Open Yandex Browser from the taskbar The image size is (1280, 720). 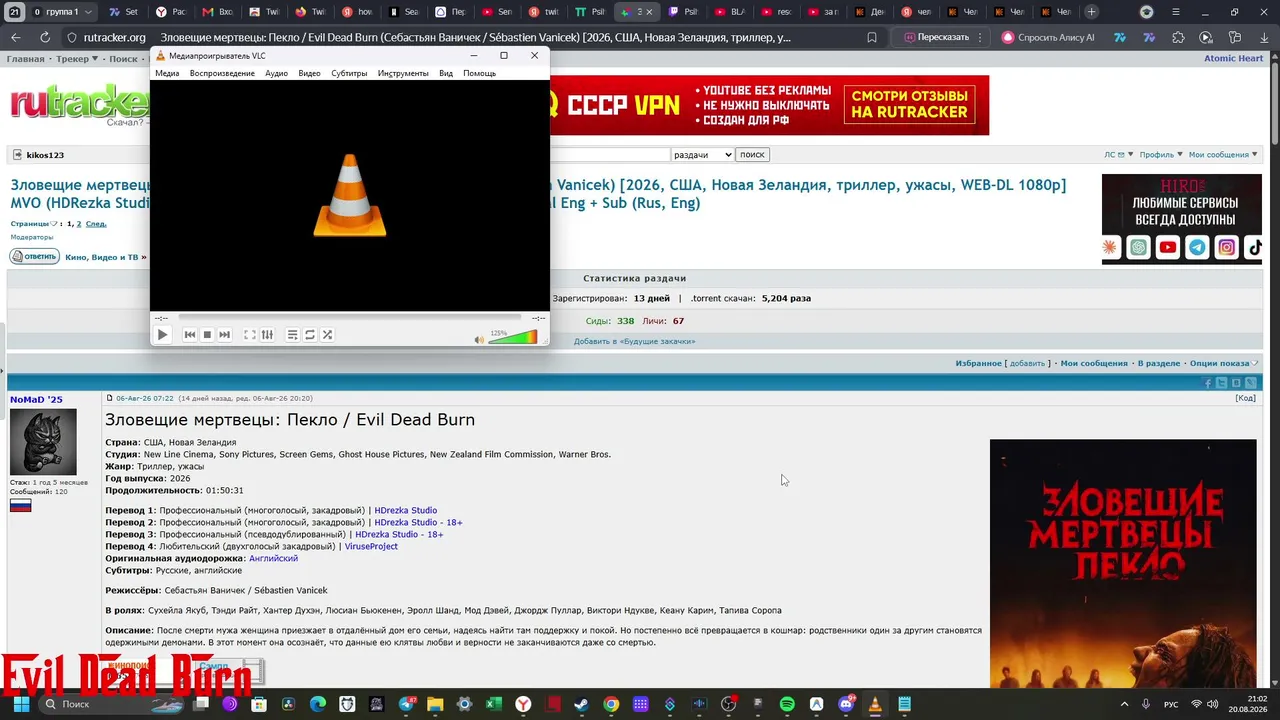(523, 704)
